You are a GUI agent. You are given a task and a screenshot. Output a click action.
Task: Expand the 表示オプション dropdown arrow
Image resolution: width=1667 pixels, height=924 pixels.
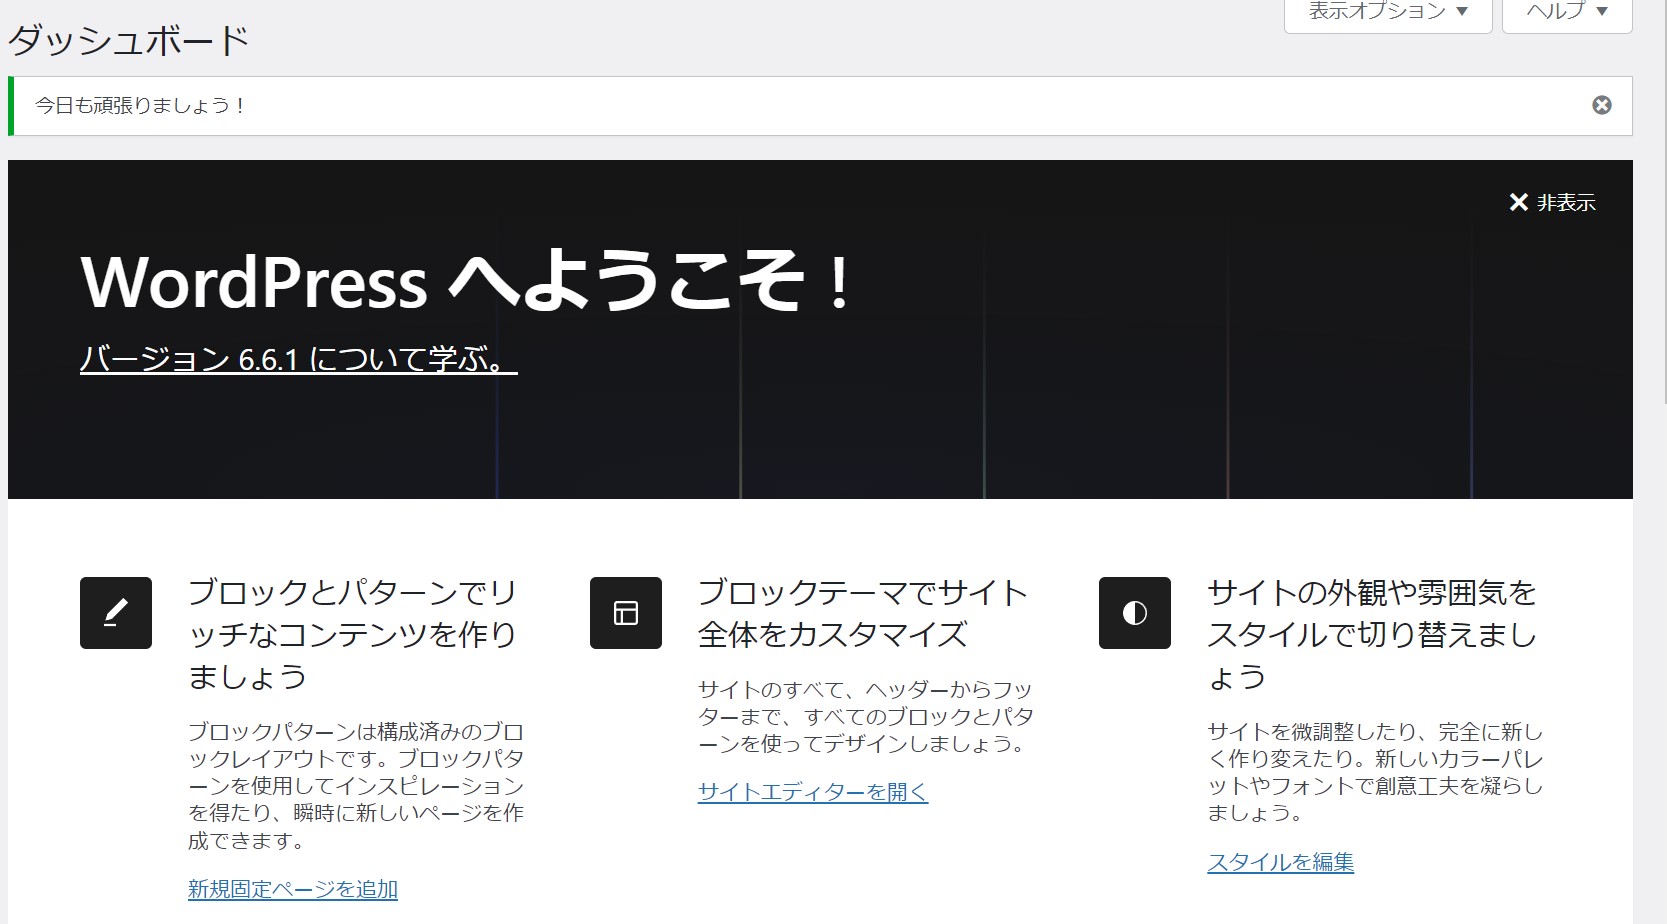coord(1464,10)
